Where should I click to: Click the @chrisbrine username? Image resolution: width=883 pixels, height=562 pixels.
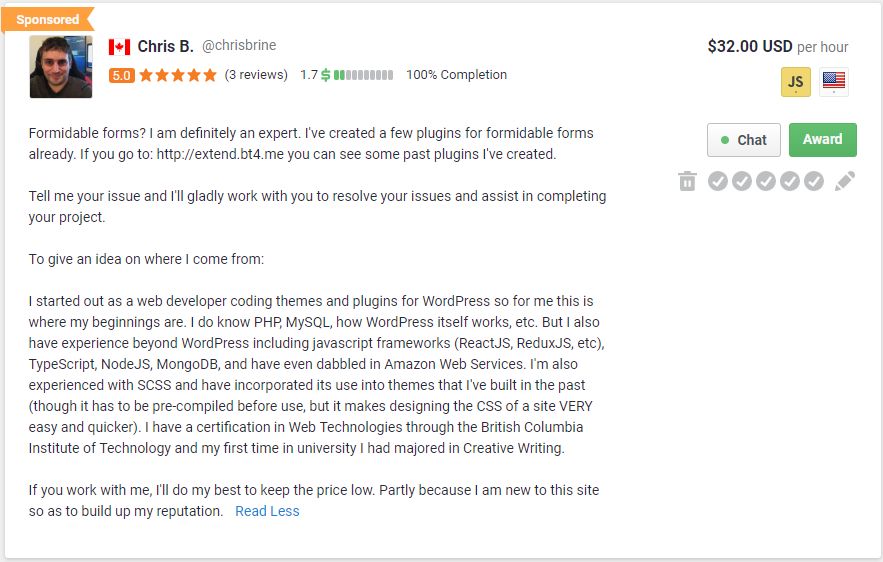tap(239, 46)
